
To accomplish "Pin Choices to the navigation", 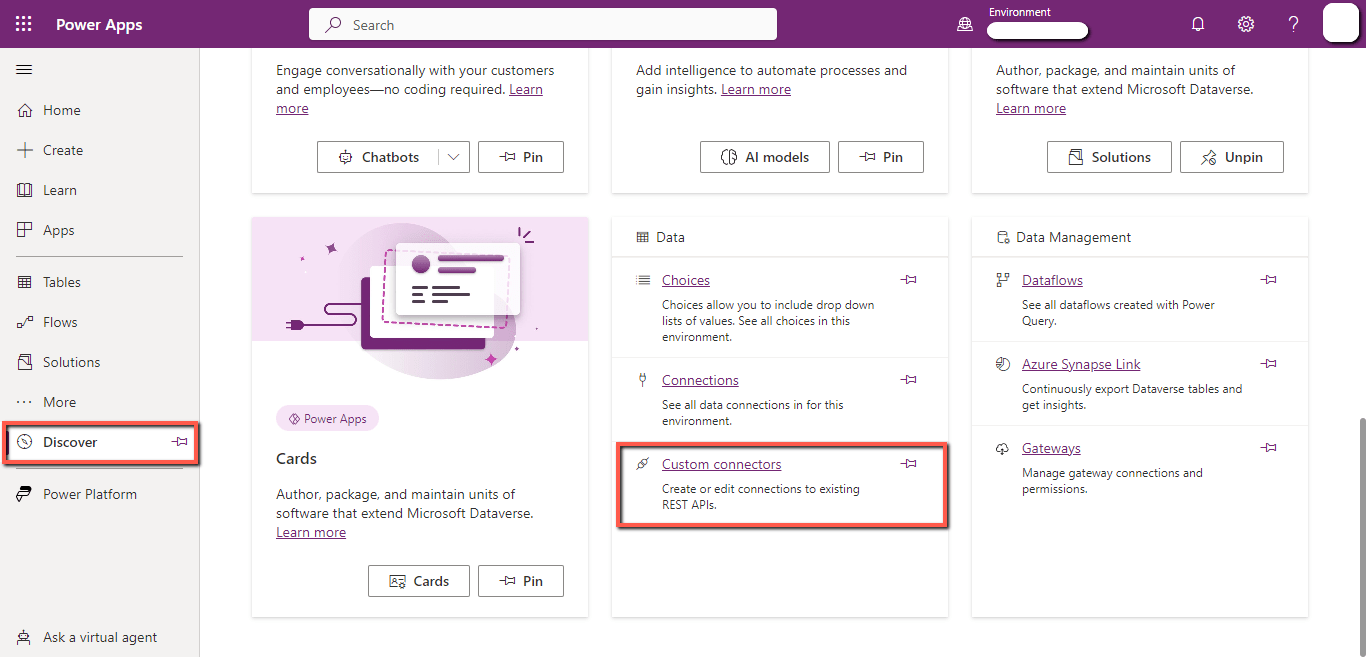I will (x=909, y=280).
